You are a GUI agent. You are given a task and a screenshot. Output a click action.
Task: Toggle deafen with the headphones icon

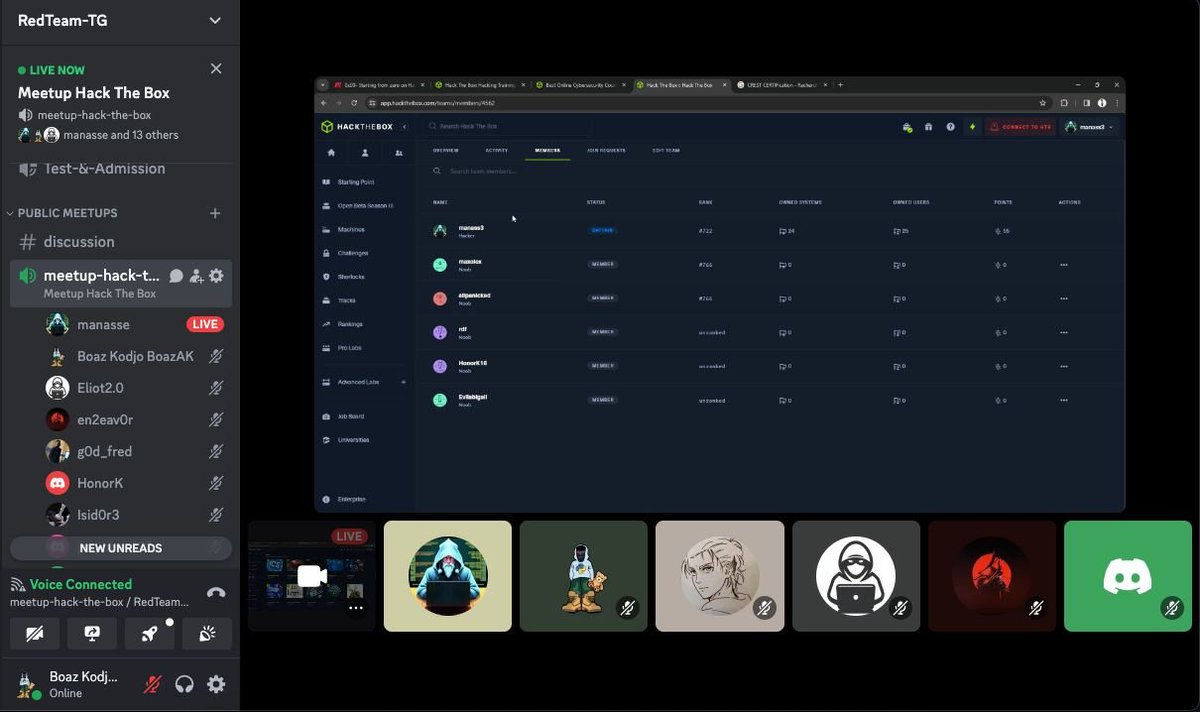(184, 685)
